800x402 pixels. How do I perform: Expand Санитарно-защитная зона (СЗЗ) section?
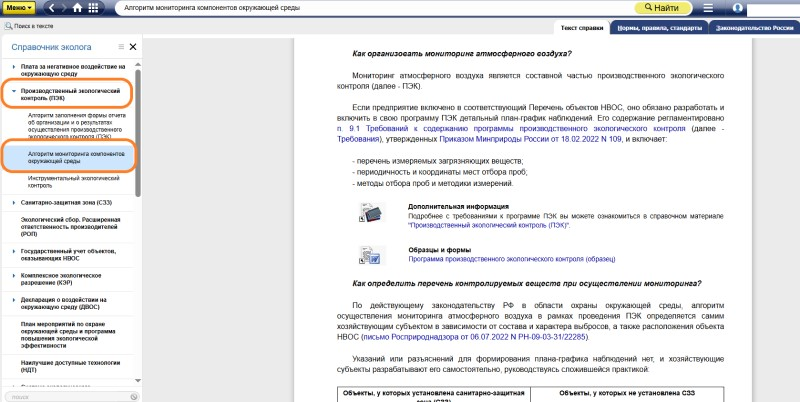coord(14,203)
